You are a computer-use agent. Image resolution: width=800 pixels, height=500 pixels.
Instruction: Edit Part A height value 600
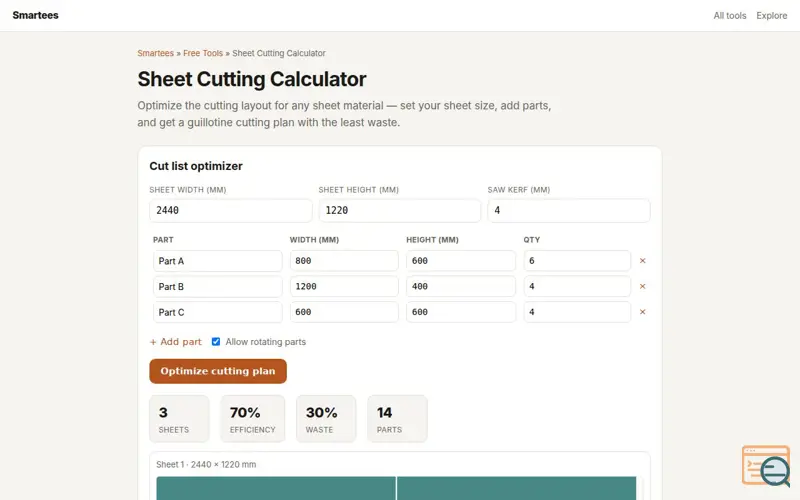[461, 261]
